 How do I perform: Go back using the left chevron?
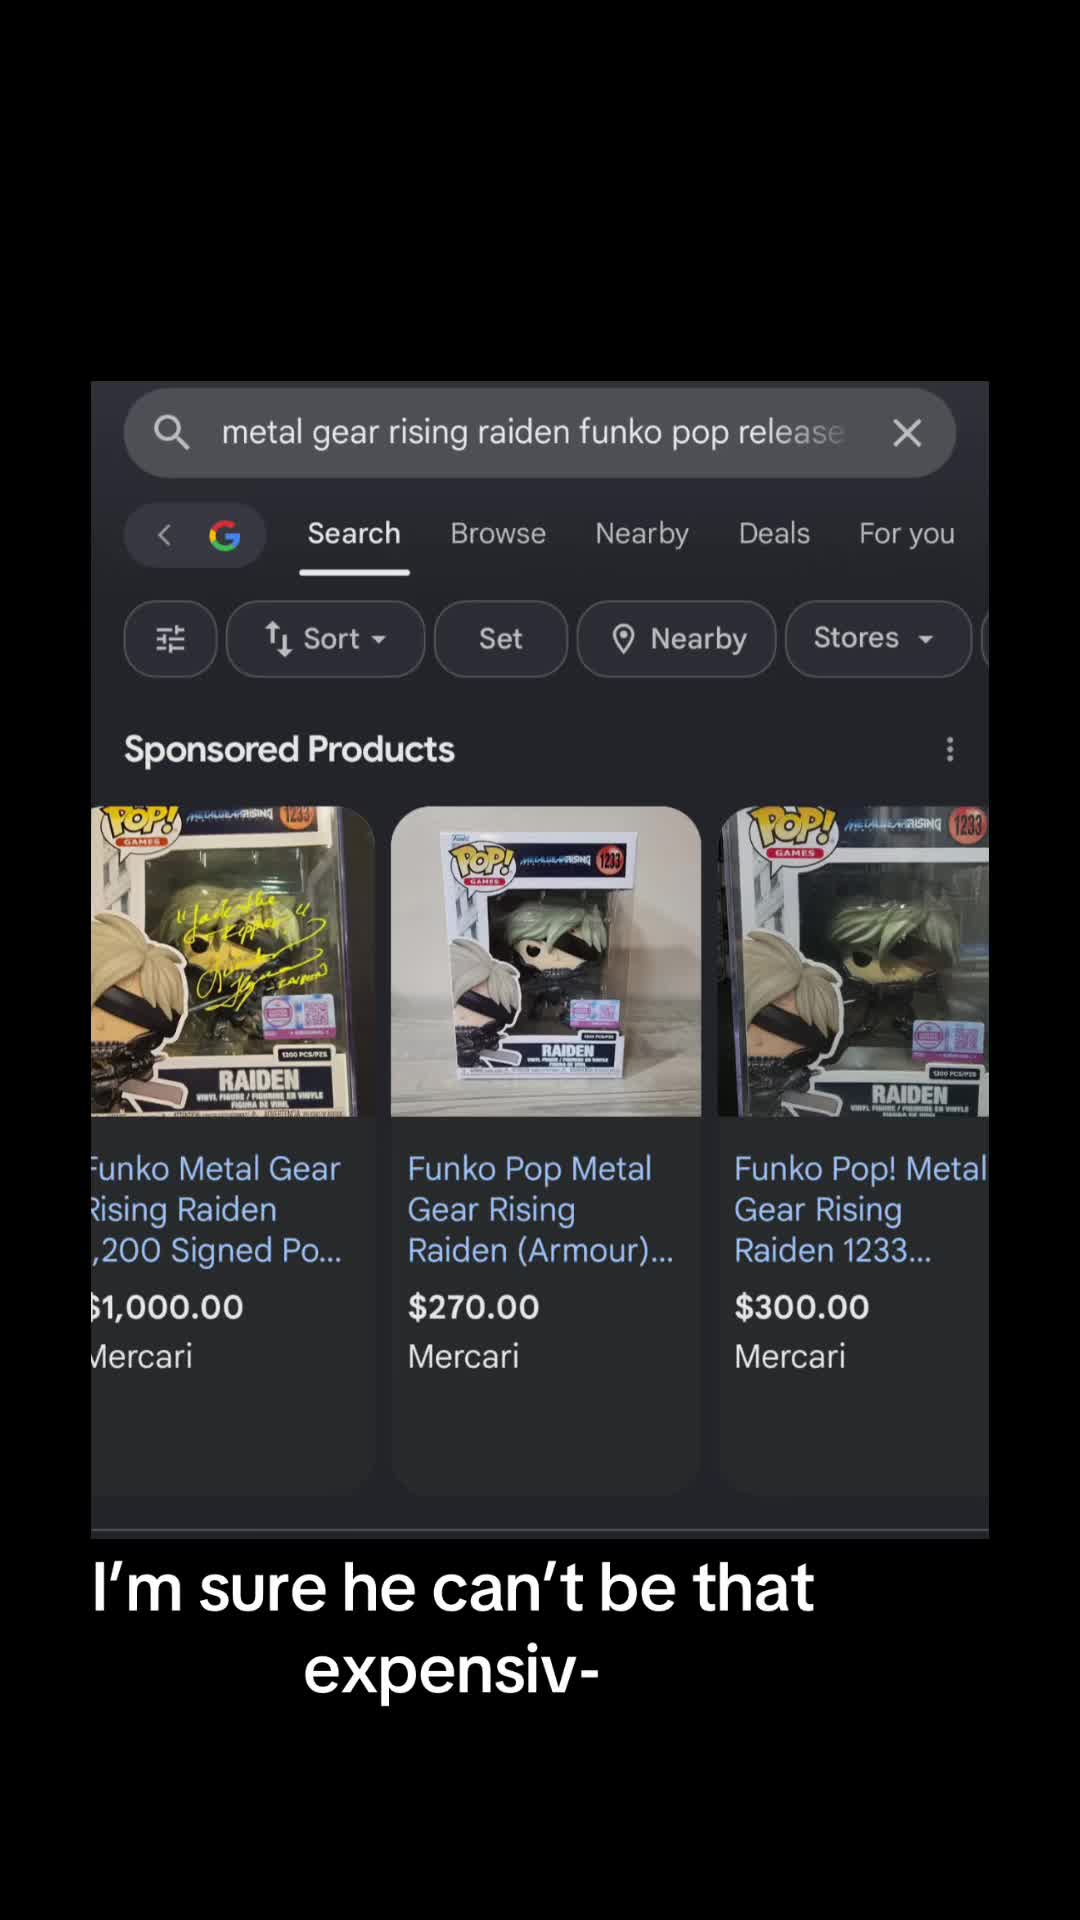(165, 535)
